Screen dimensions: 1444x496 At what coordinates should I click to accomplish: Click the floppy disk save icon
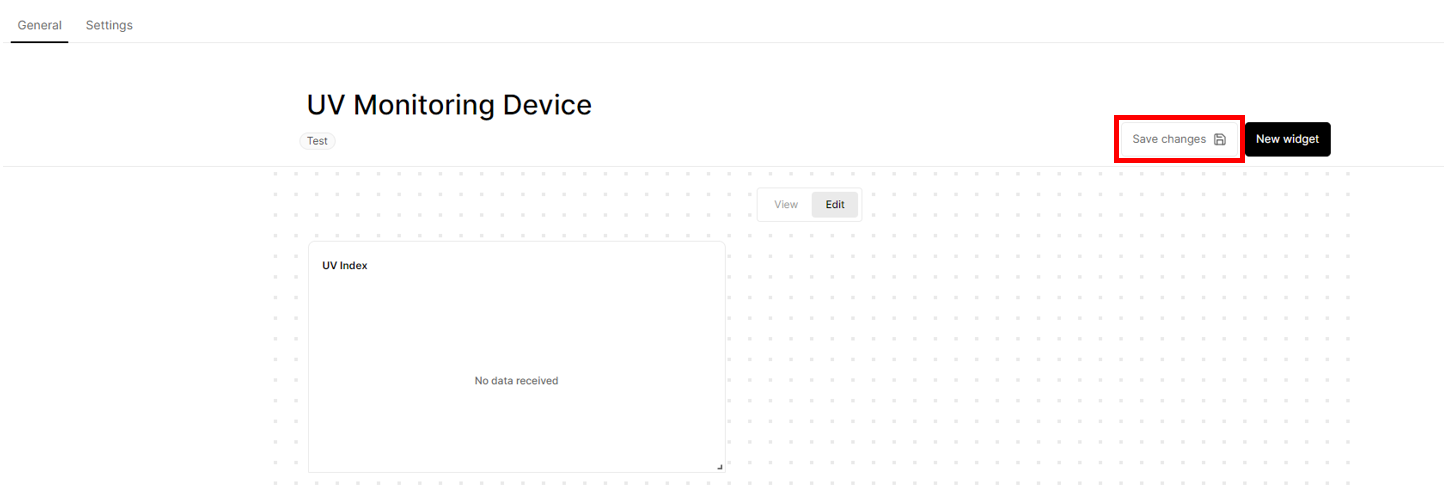[x=1220, y=140]
